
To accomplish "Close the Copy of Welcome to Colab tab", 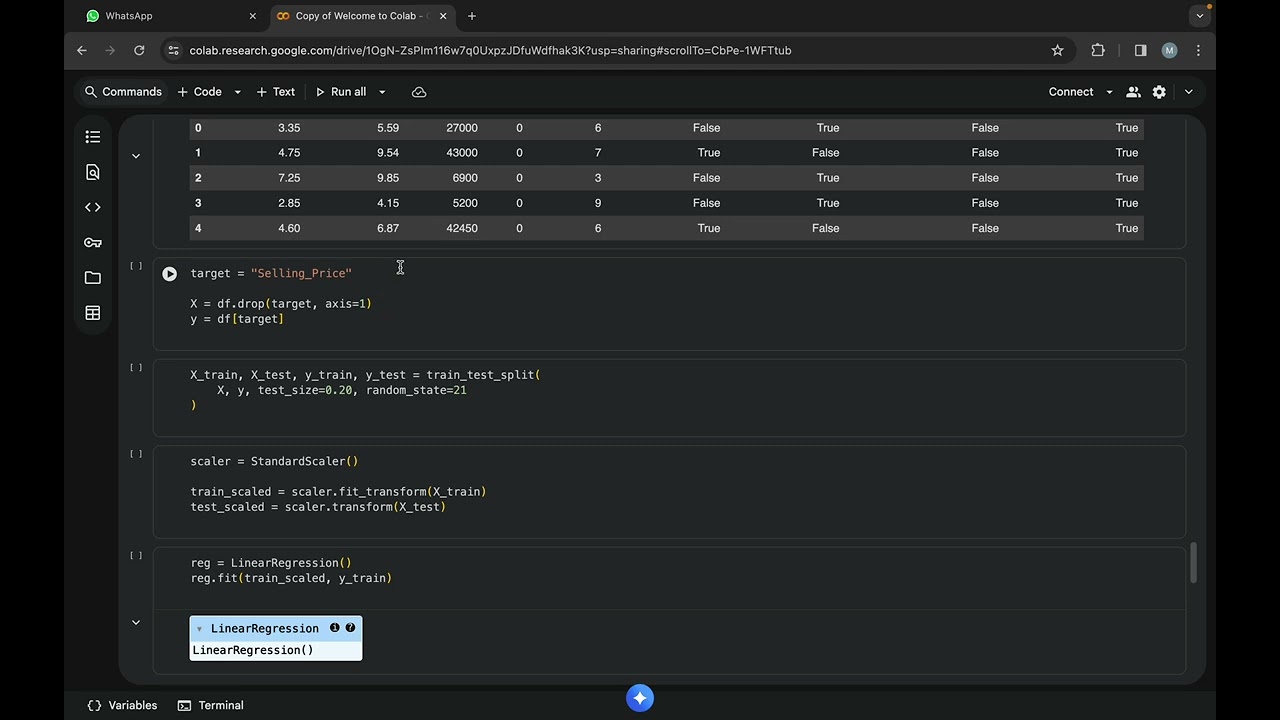I will tap(443, 16).
